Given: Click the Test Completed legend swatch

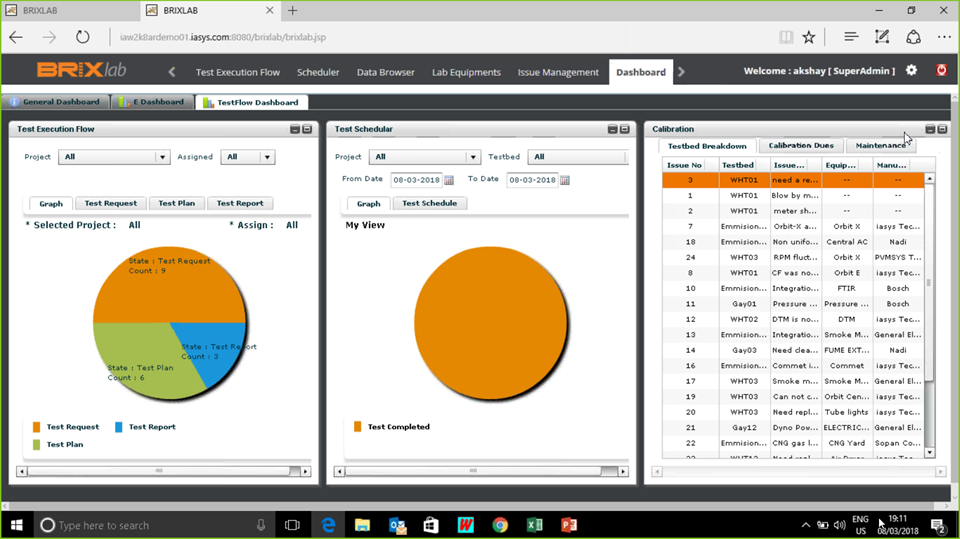Looking at the screenshot, I should [x=358, y=426].
